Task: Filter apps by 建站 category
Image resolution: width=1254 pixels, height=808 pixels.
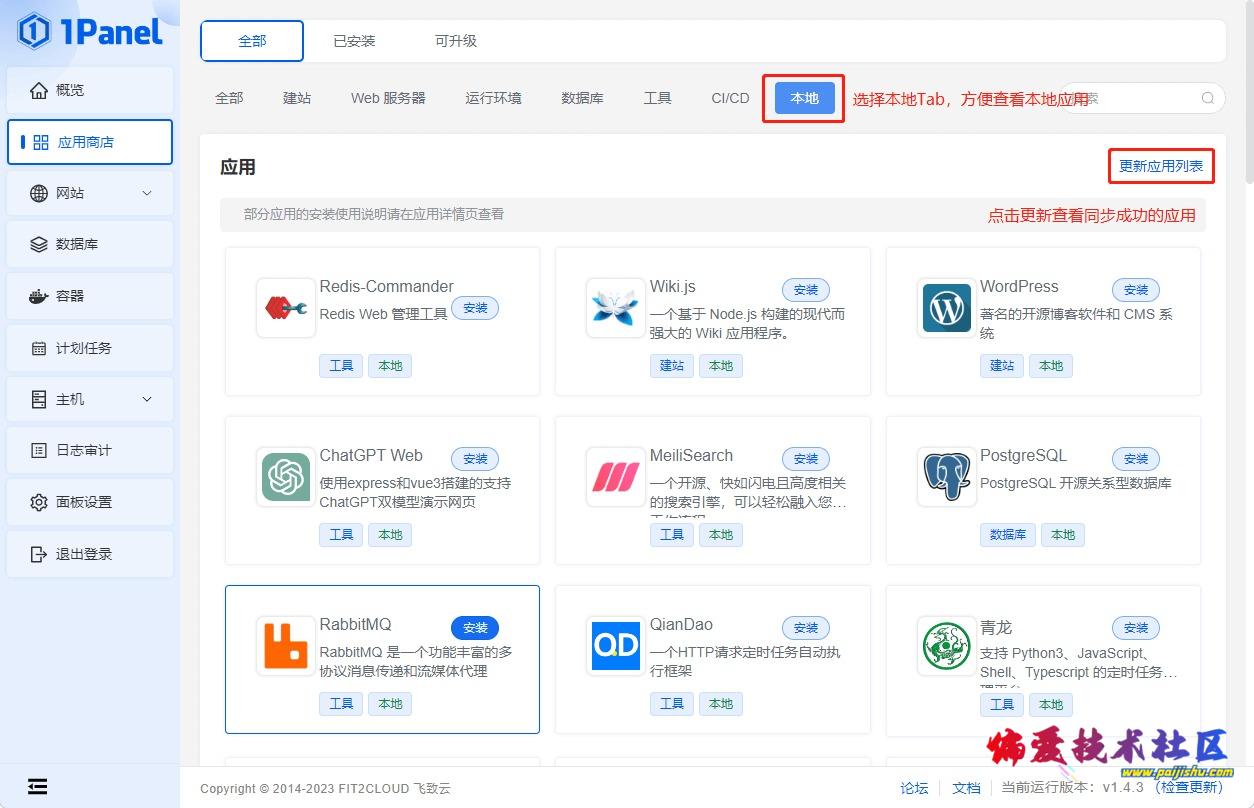Action: [x=297, y=98]
